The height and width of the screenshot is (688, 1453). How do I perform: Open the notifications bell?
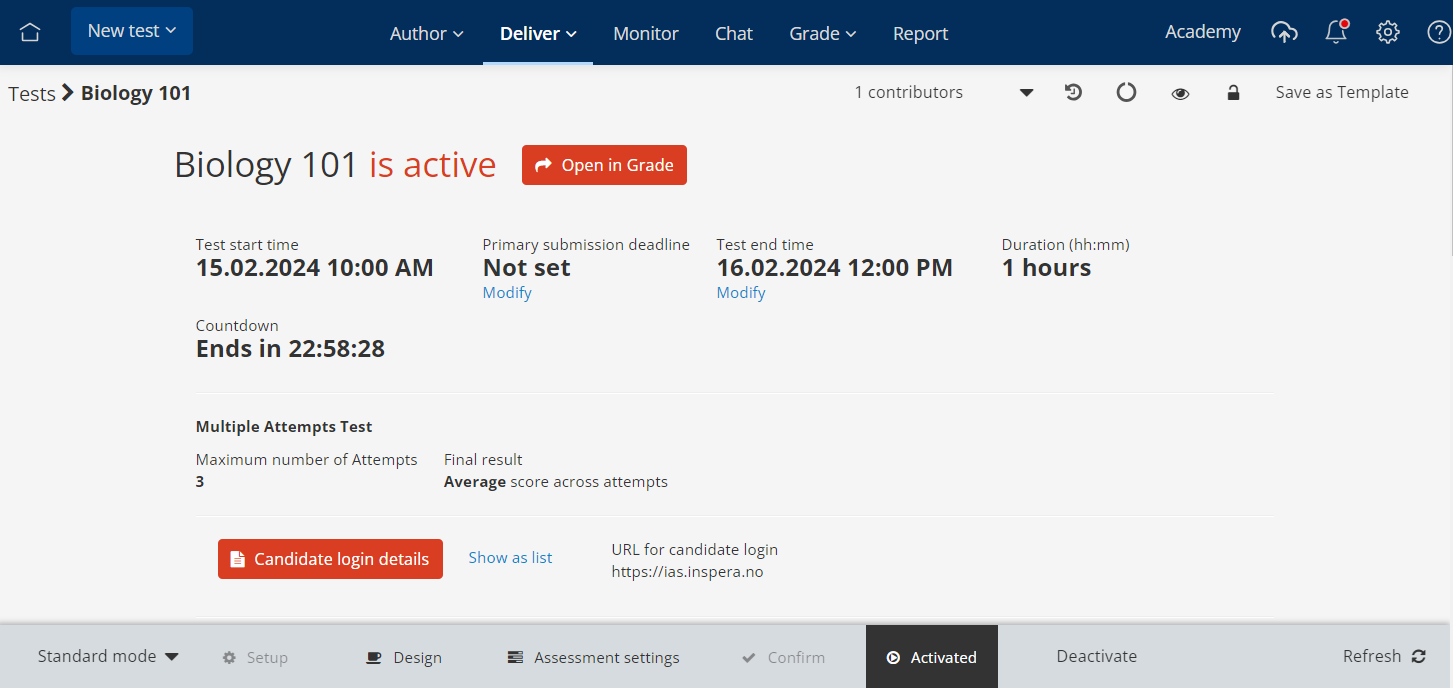point(1336,32)
